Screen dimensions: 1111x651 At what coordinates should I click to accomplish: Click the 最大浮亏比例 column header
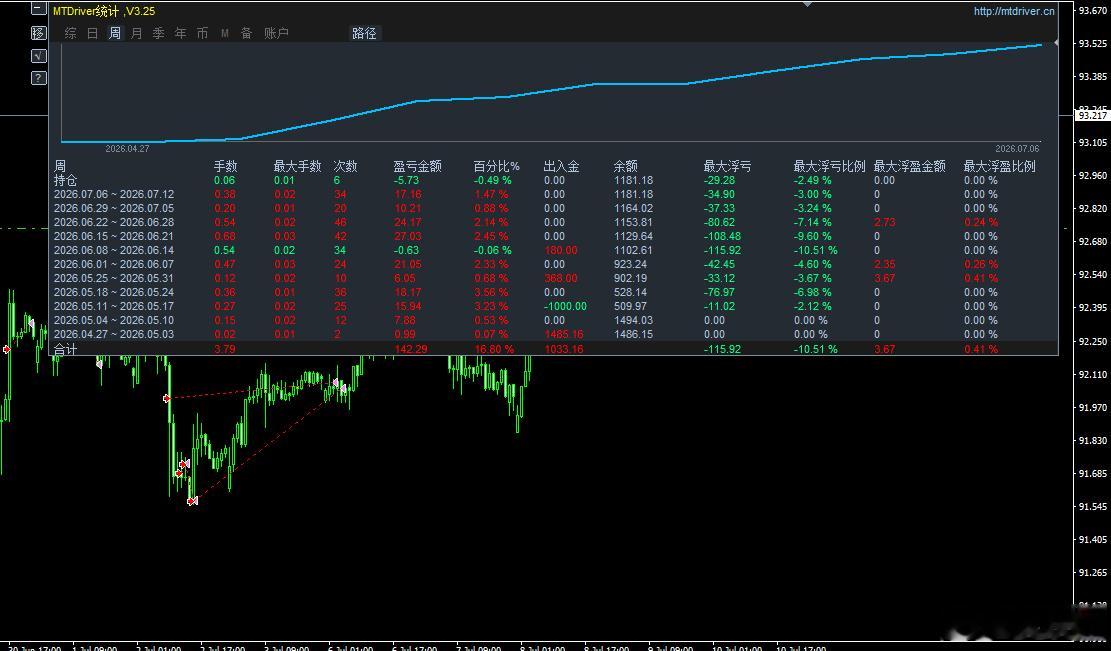tap(829, 166)
